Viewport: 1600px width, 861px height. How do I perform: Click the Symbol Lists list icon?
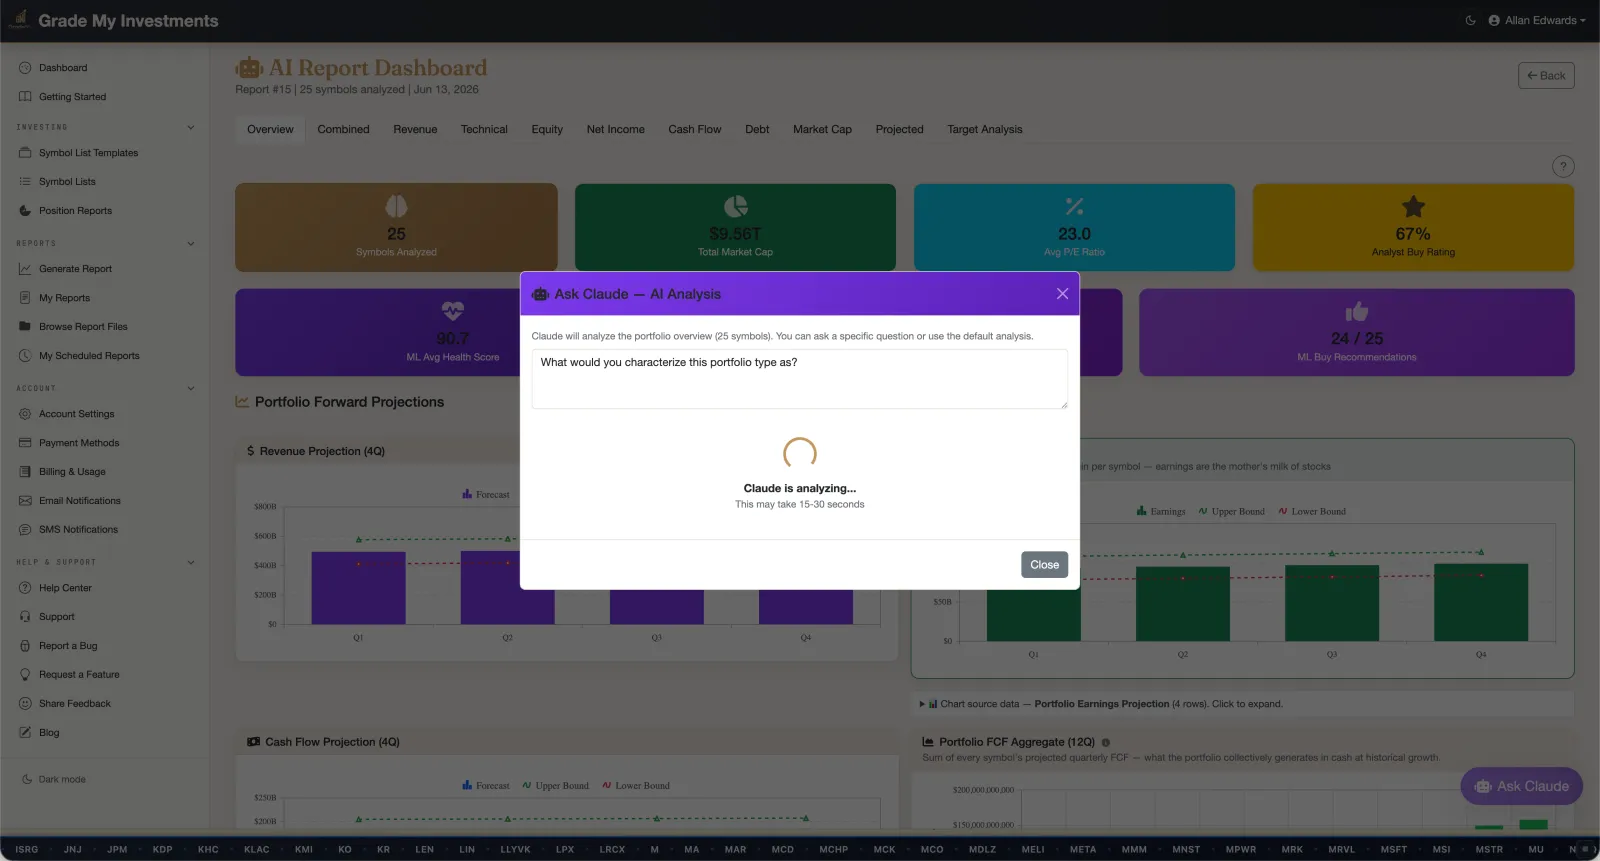point(25,182)
